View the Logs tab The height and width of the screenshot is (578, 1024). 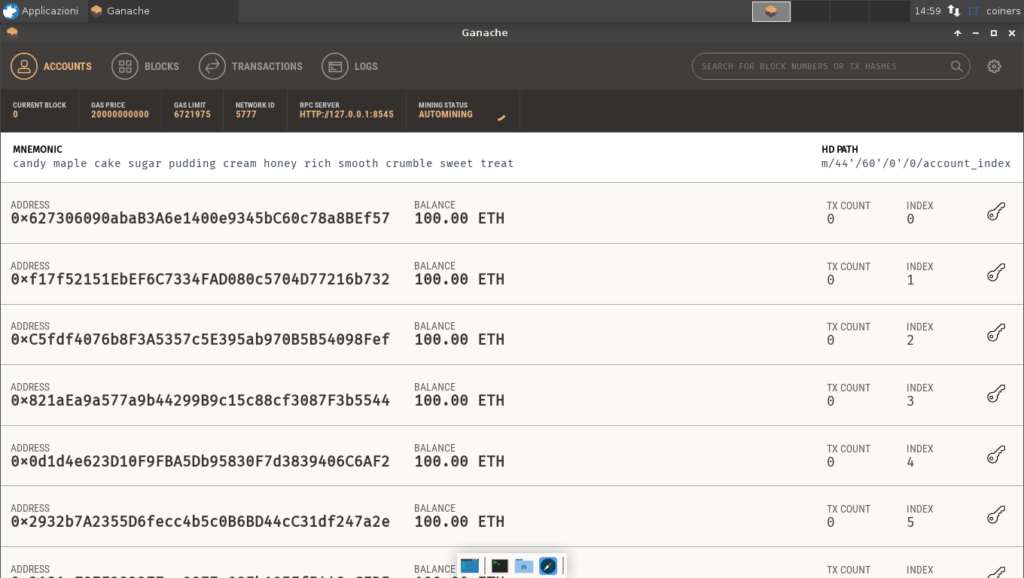pyautogui.click(x=349, y=67)
